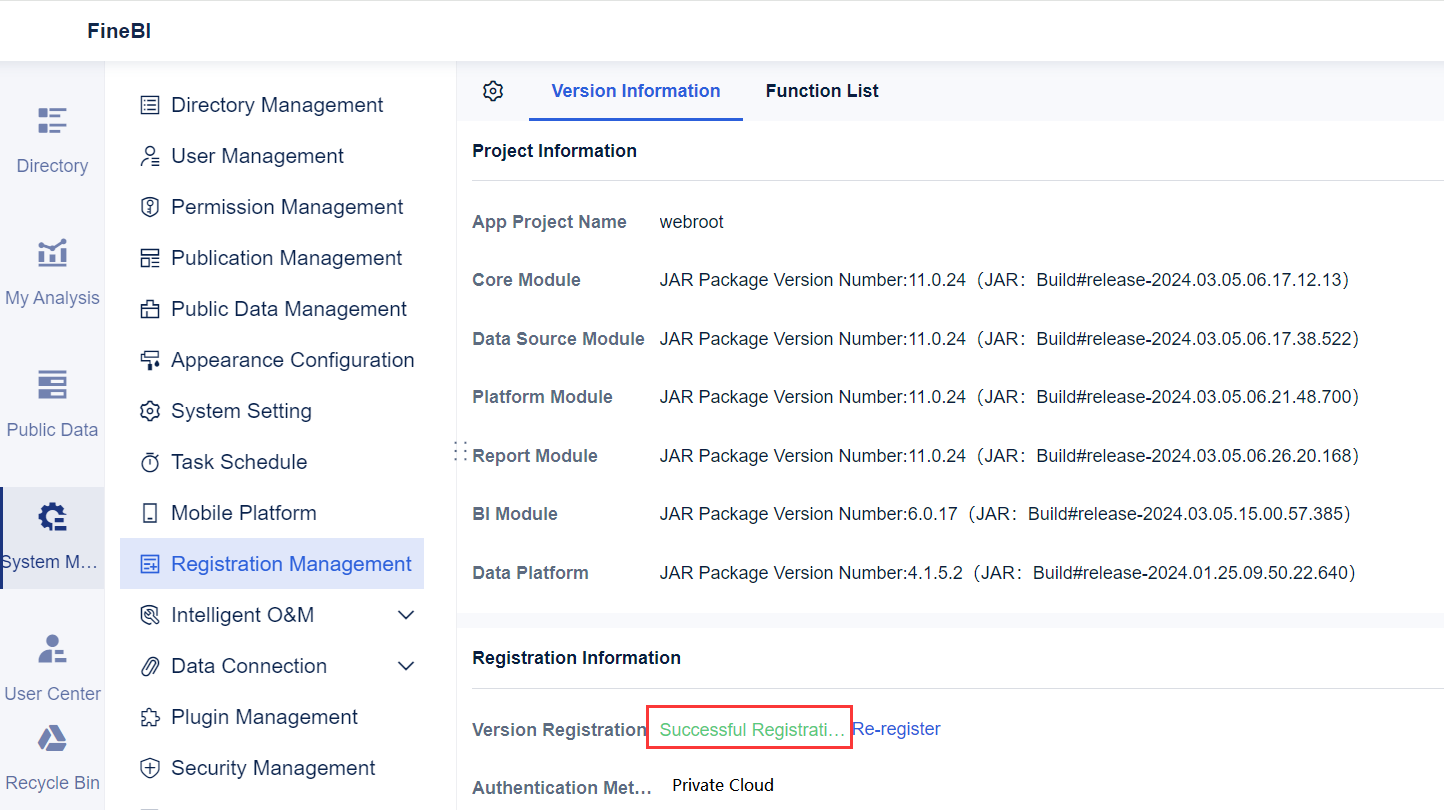Open User Management in the menu

tap(256, 155)
